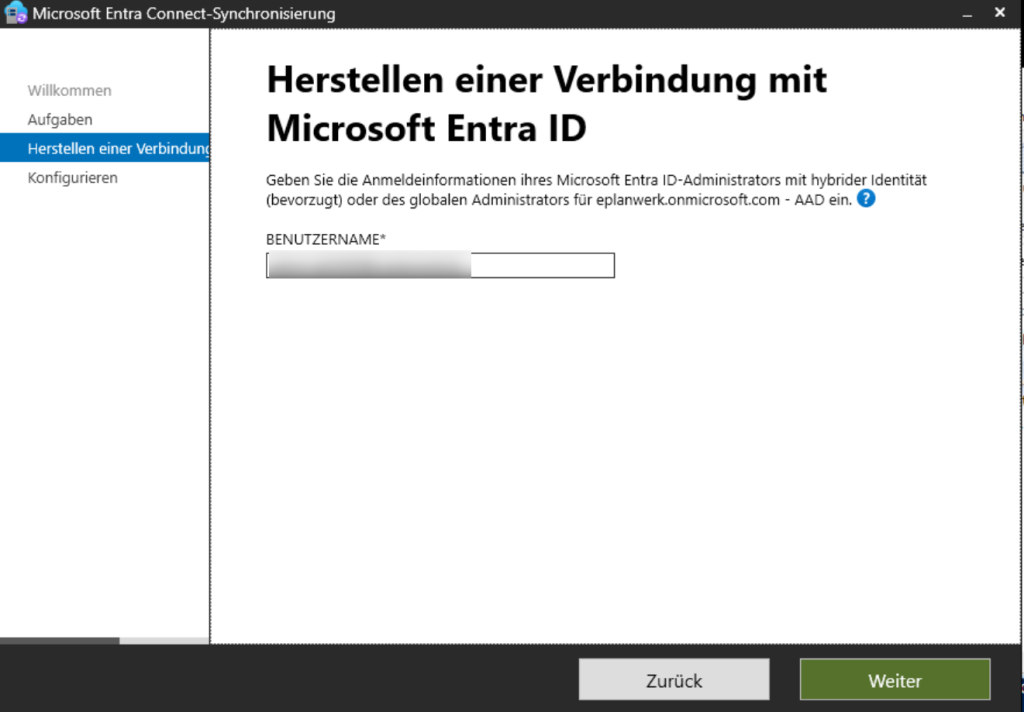This screenshot has height=712, width=1024.
Task: Click the Weiter button
Action: [895, 680]
